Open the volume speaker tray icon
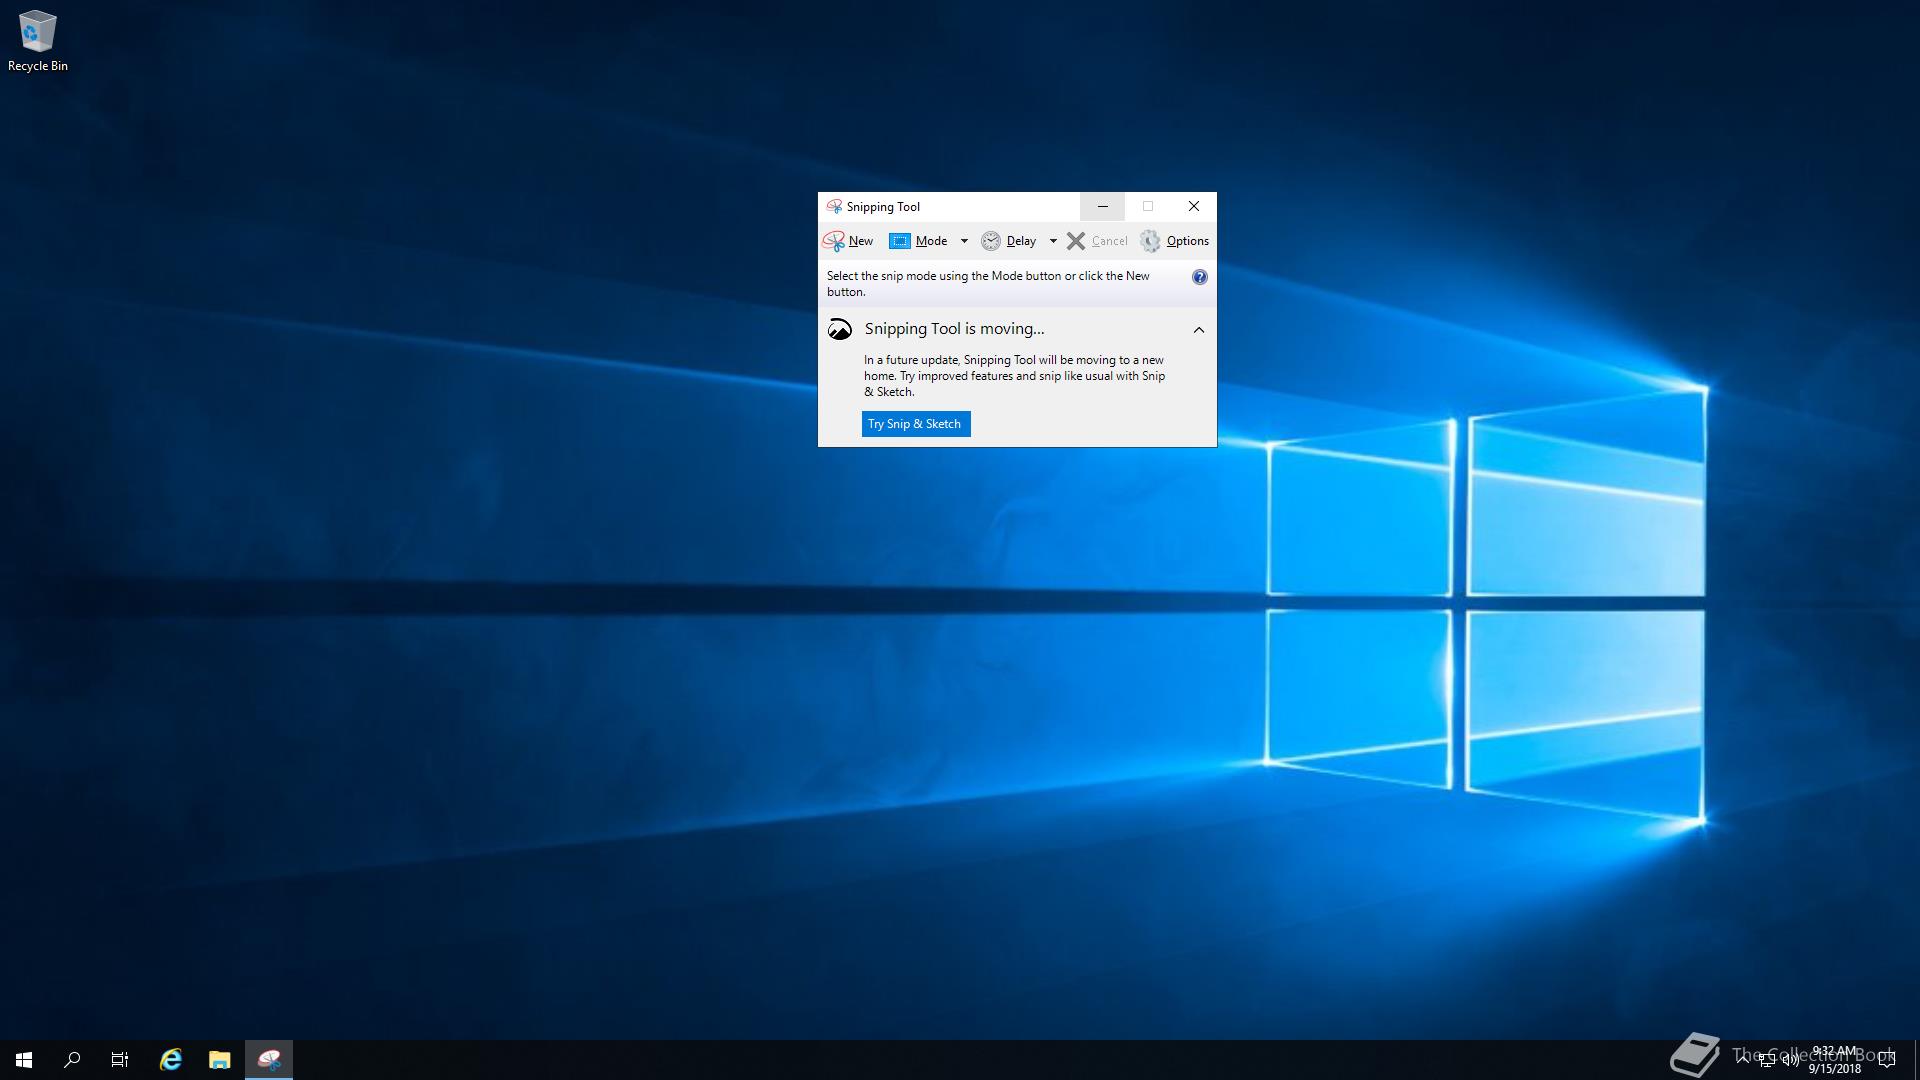This screenshot has height=1080, width=1920. pyautogui.click(x=1790, y=1060)
